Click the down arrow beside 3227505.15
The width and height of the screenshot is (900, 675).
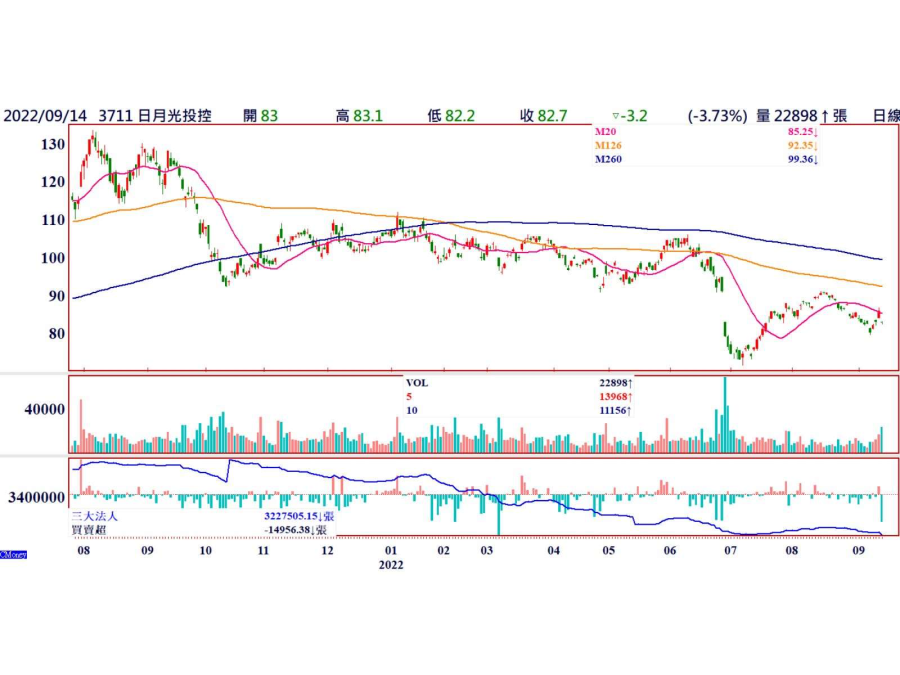click(x=319, y=516)
